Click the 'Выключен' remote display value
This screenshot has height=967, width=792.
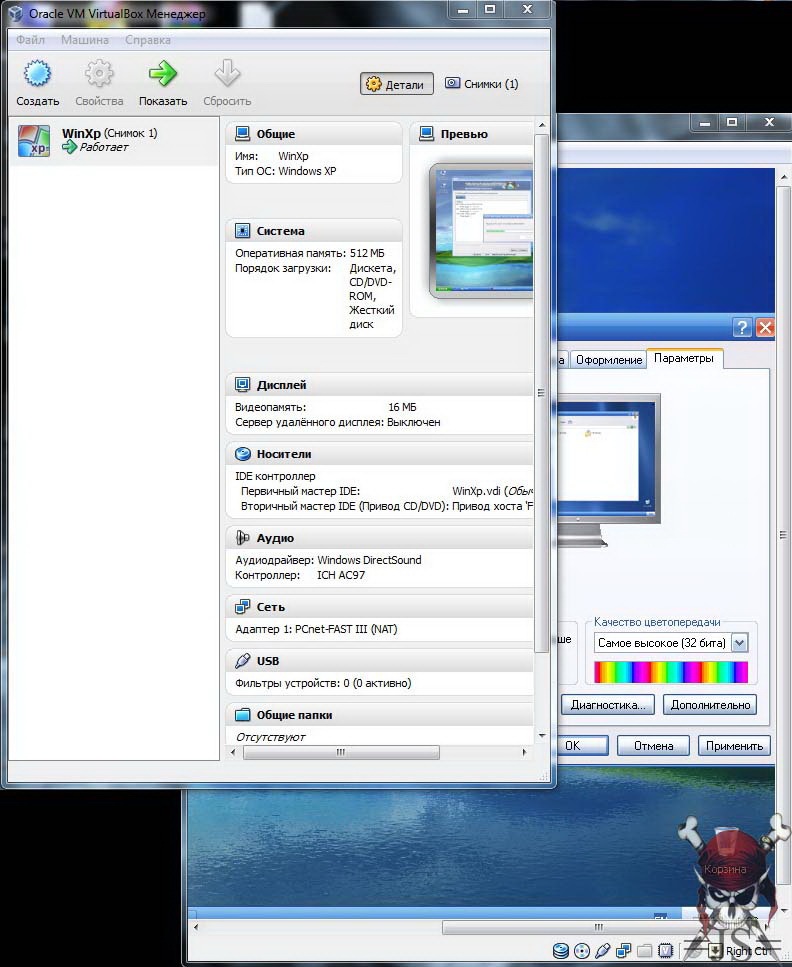tap(414, 422)
